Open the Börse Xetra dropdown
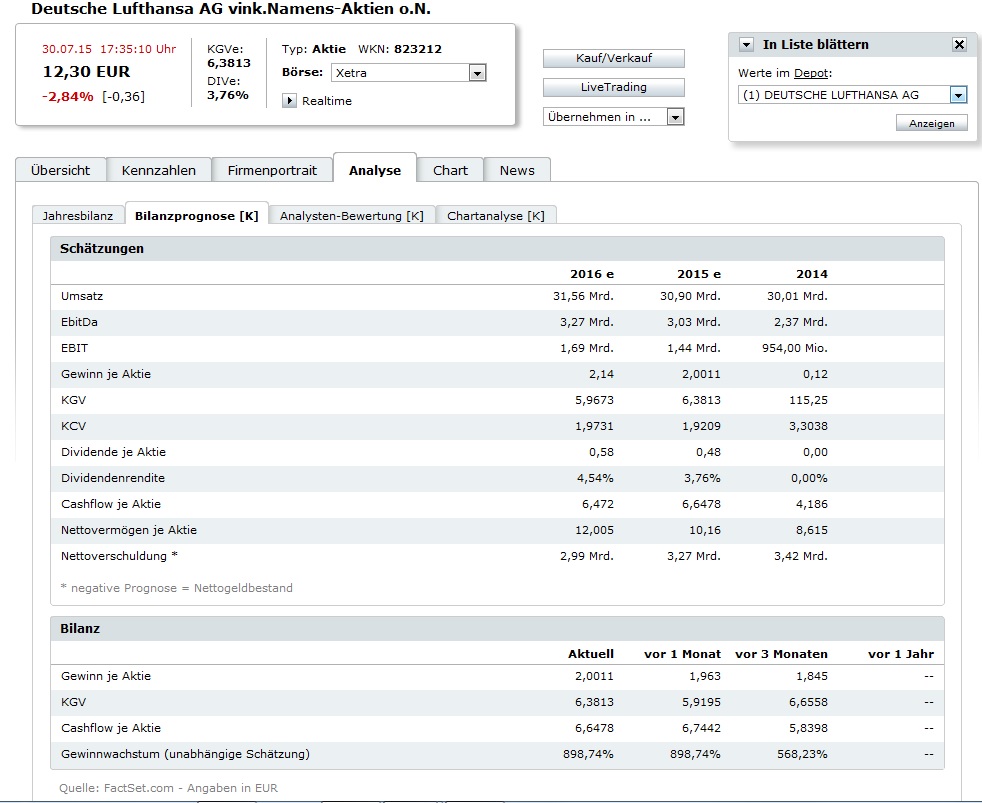The width and height of the screenshot is (982, 803). [x=477, y=73]
